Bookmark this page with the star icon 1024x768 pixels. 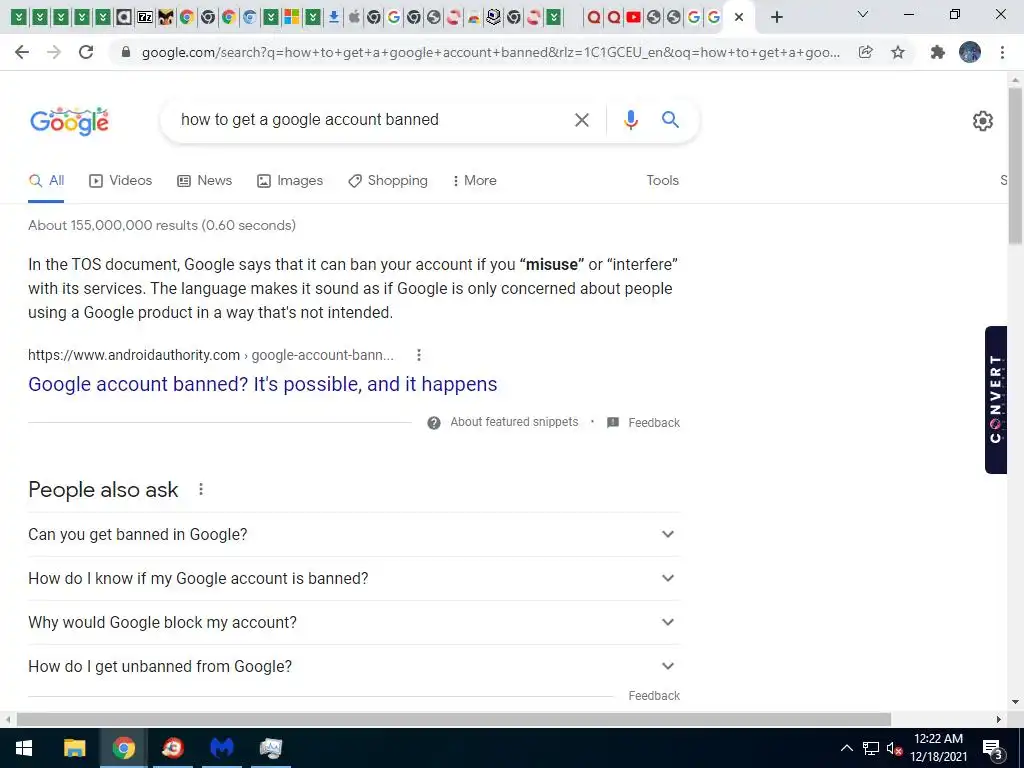898,52
